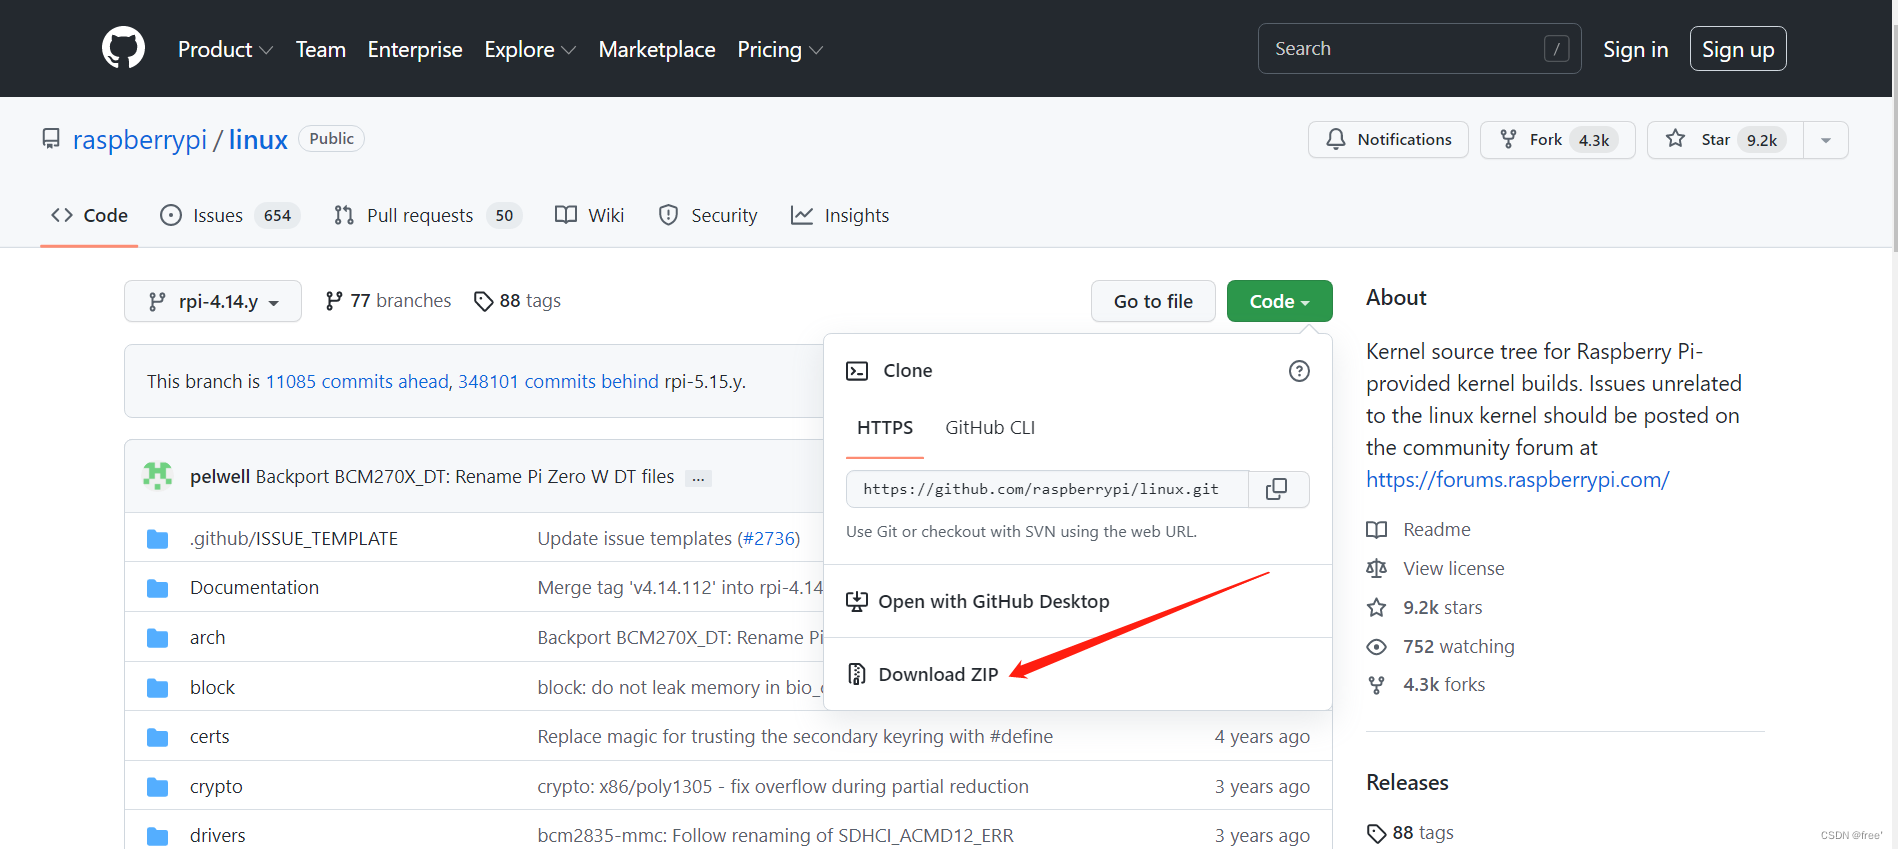
Task: Toggle the green Code dropdown button
Action: point(1279,301)
